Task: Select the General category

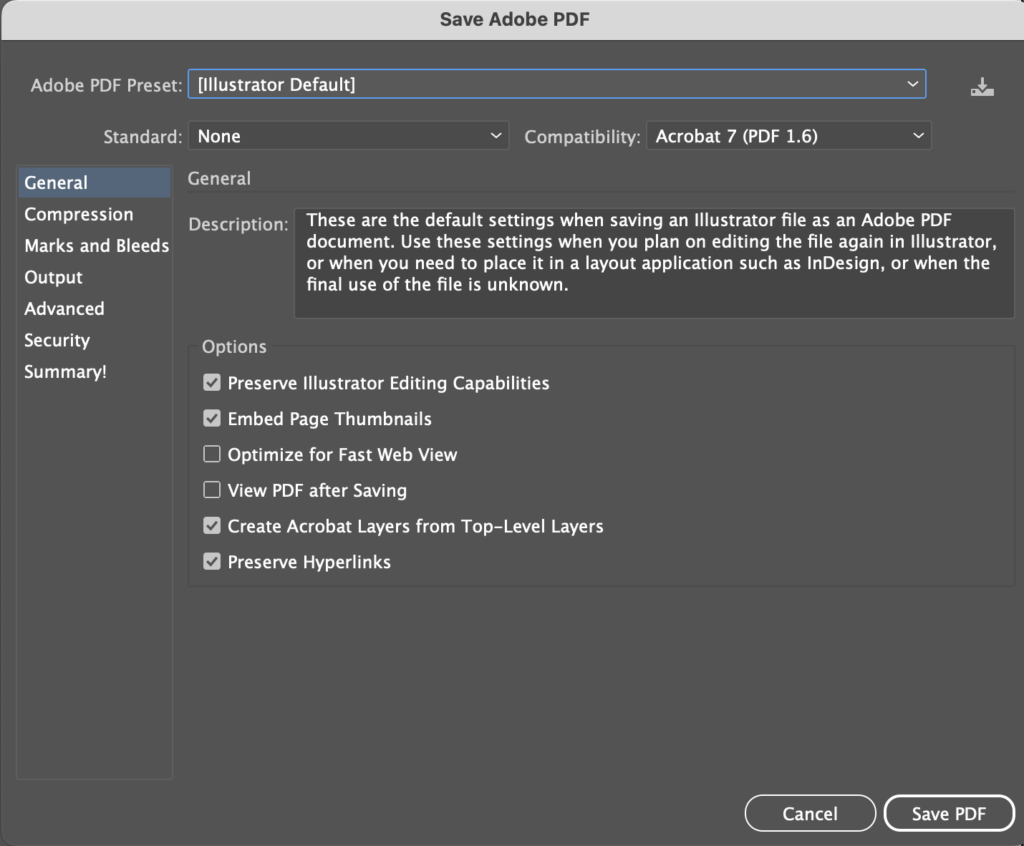Action: (x=94, y=182)
